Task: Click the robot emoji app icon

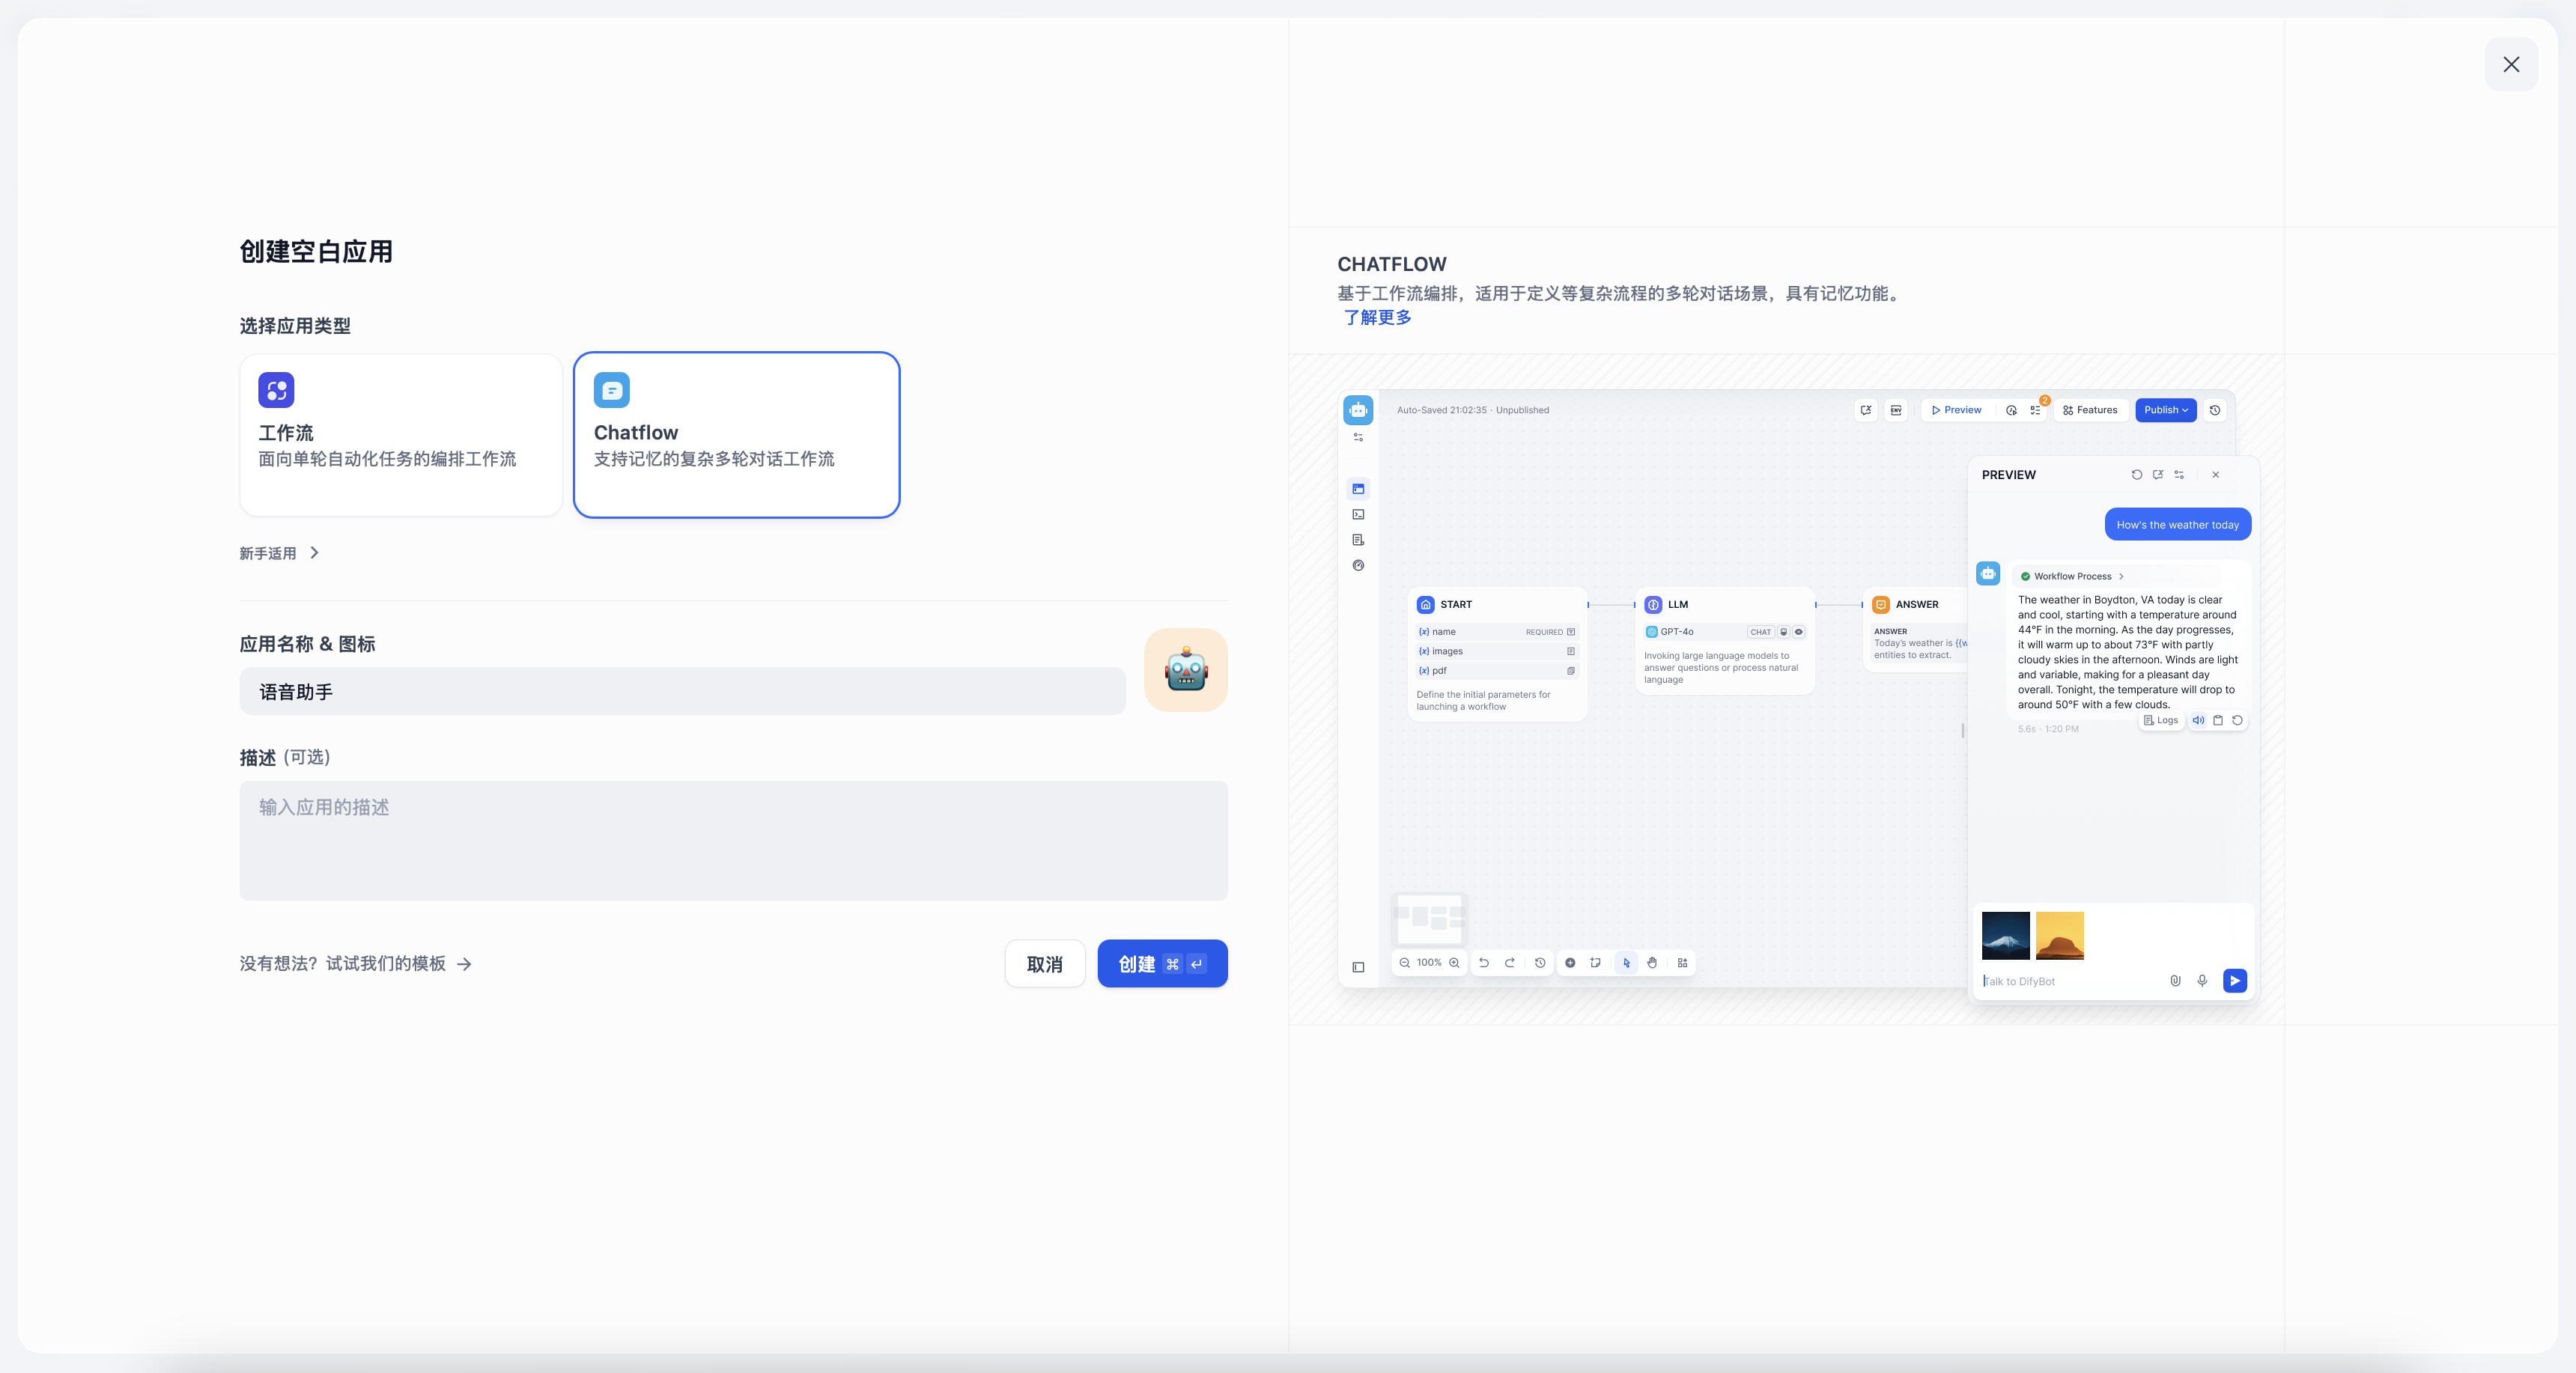Action: click(x=1185, y=670)
